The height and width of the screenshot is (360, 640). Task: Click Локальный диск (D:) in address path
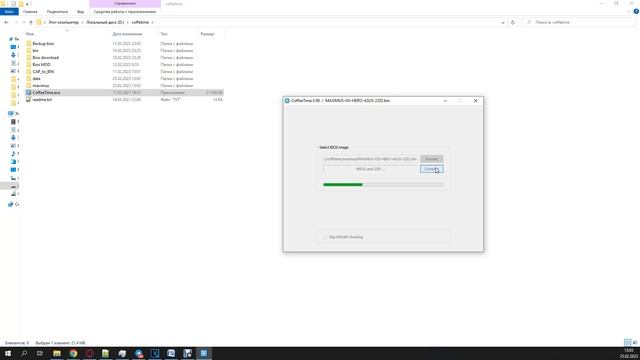point(105,22)
